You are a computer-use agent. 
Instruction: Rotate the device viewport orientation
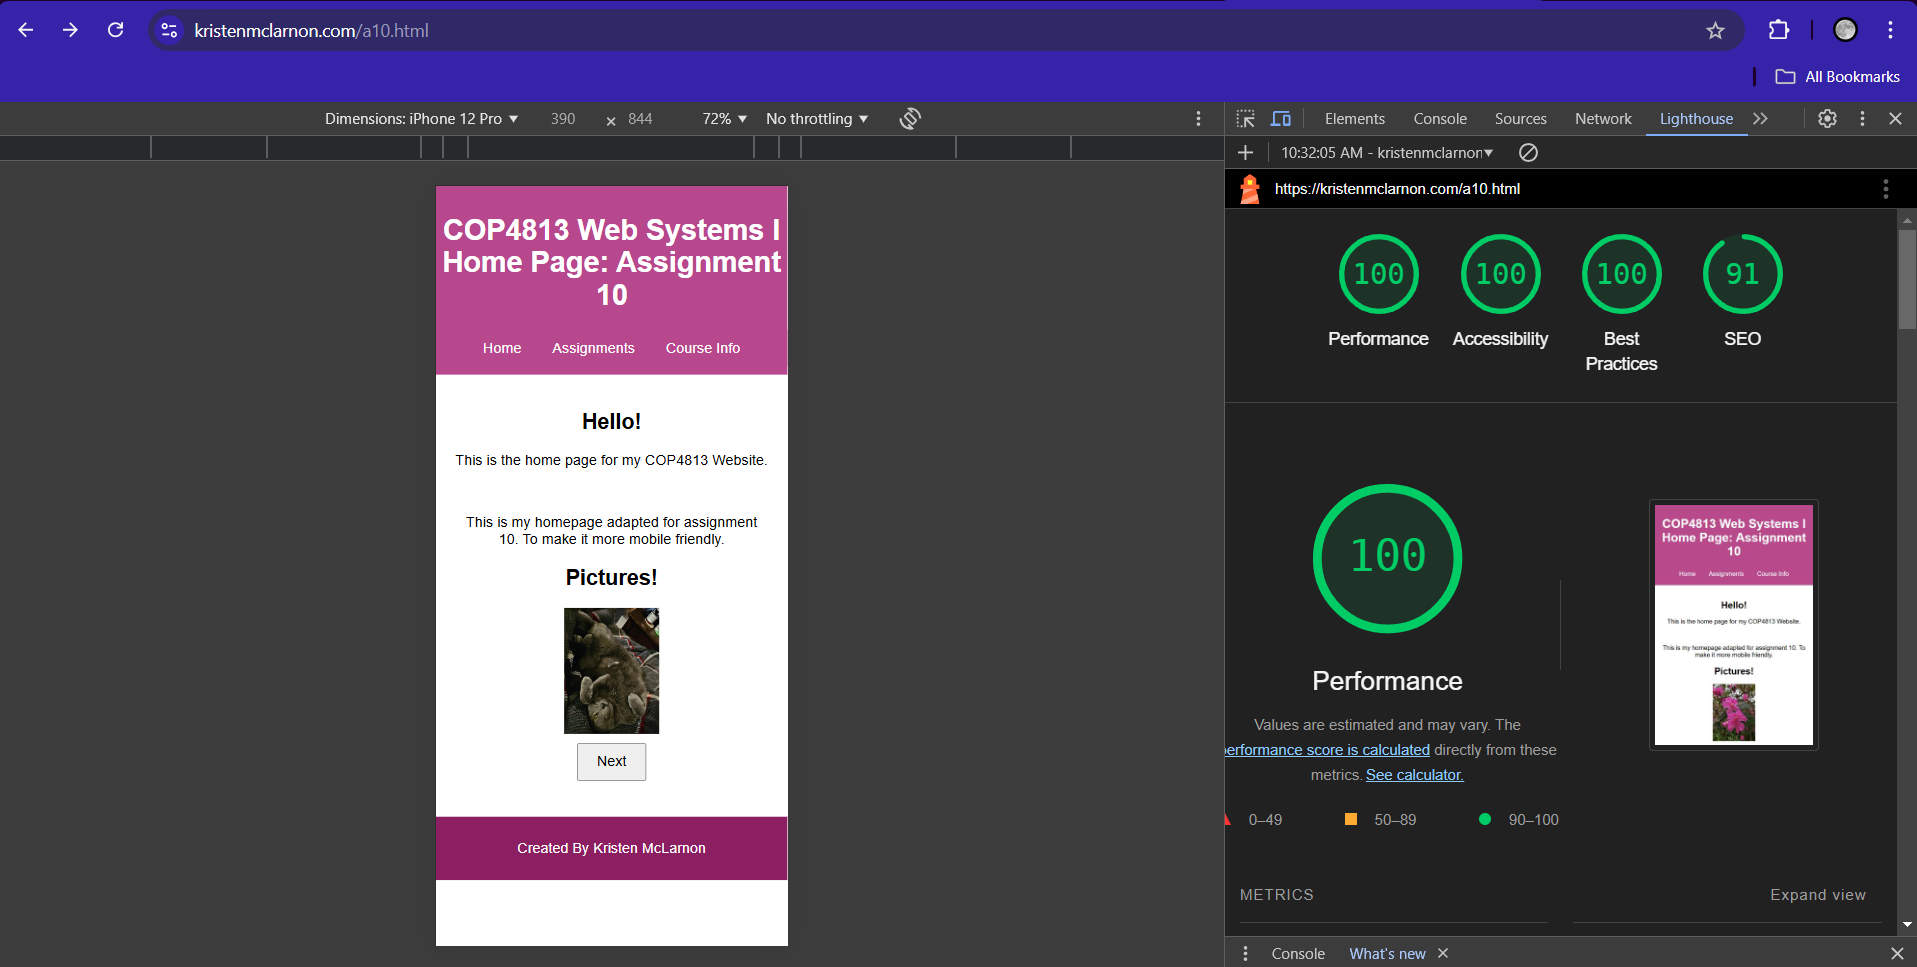tap(909, 119)
